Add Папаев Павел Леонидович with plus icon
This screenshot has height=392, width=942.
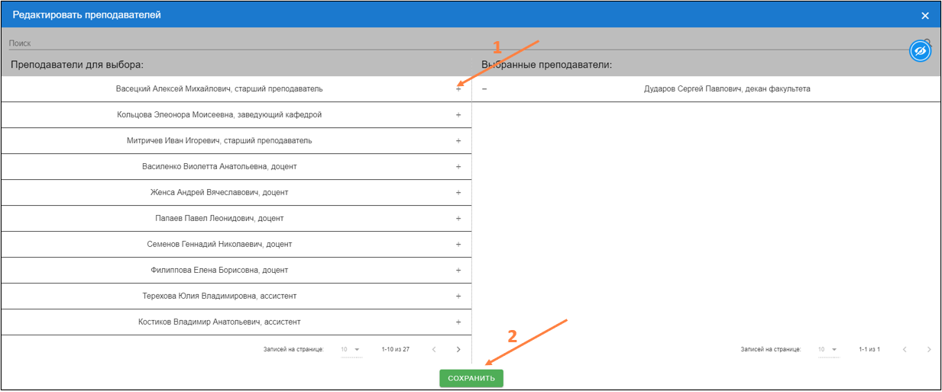pyautogui.click(x=458, y=219)
